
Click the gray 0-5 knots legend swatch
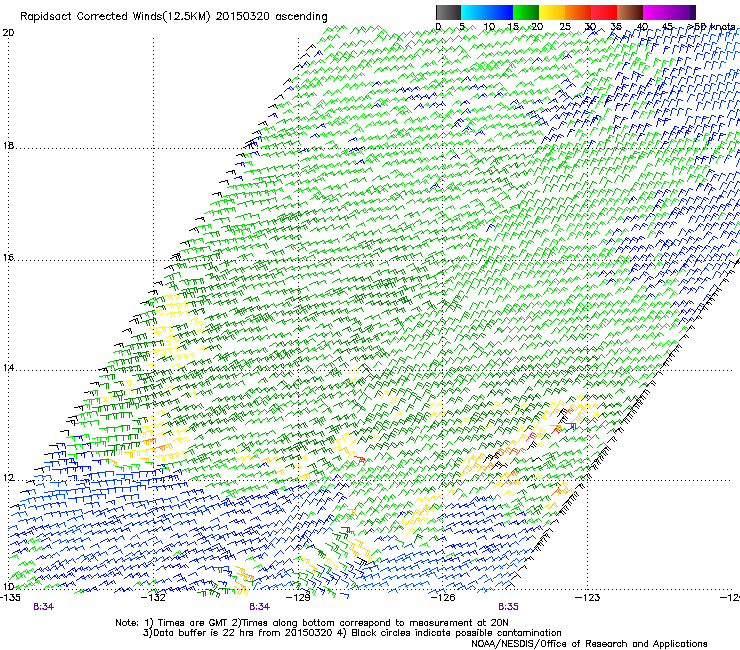448,12
